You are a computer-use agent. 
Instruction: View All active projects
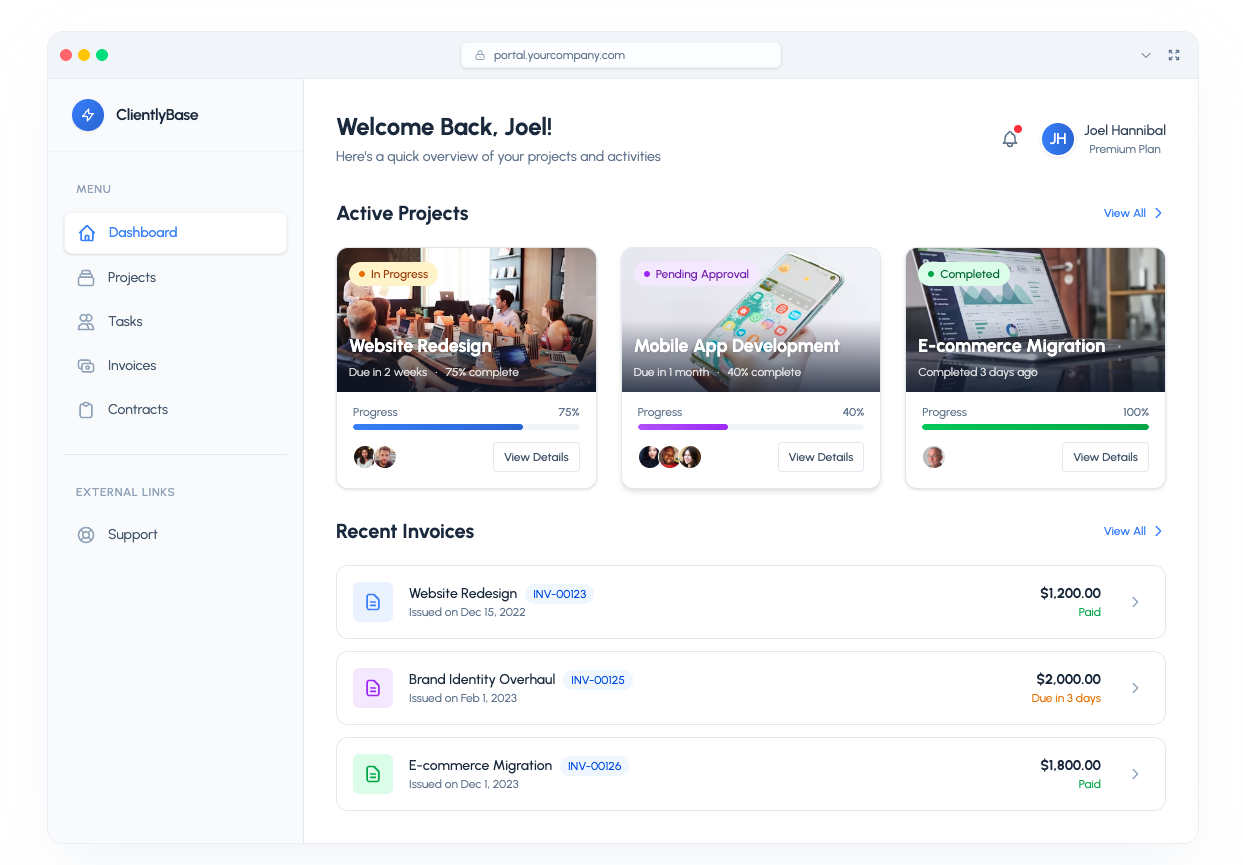tap(1131, 213)
